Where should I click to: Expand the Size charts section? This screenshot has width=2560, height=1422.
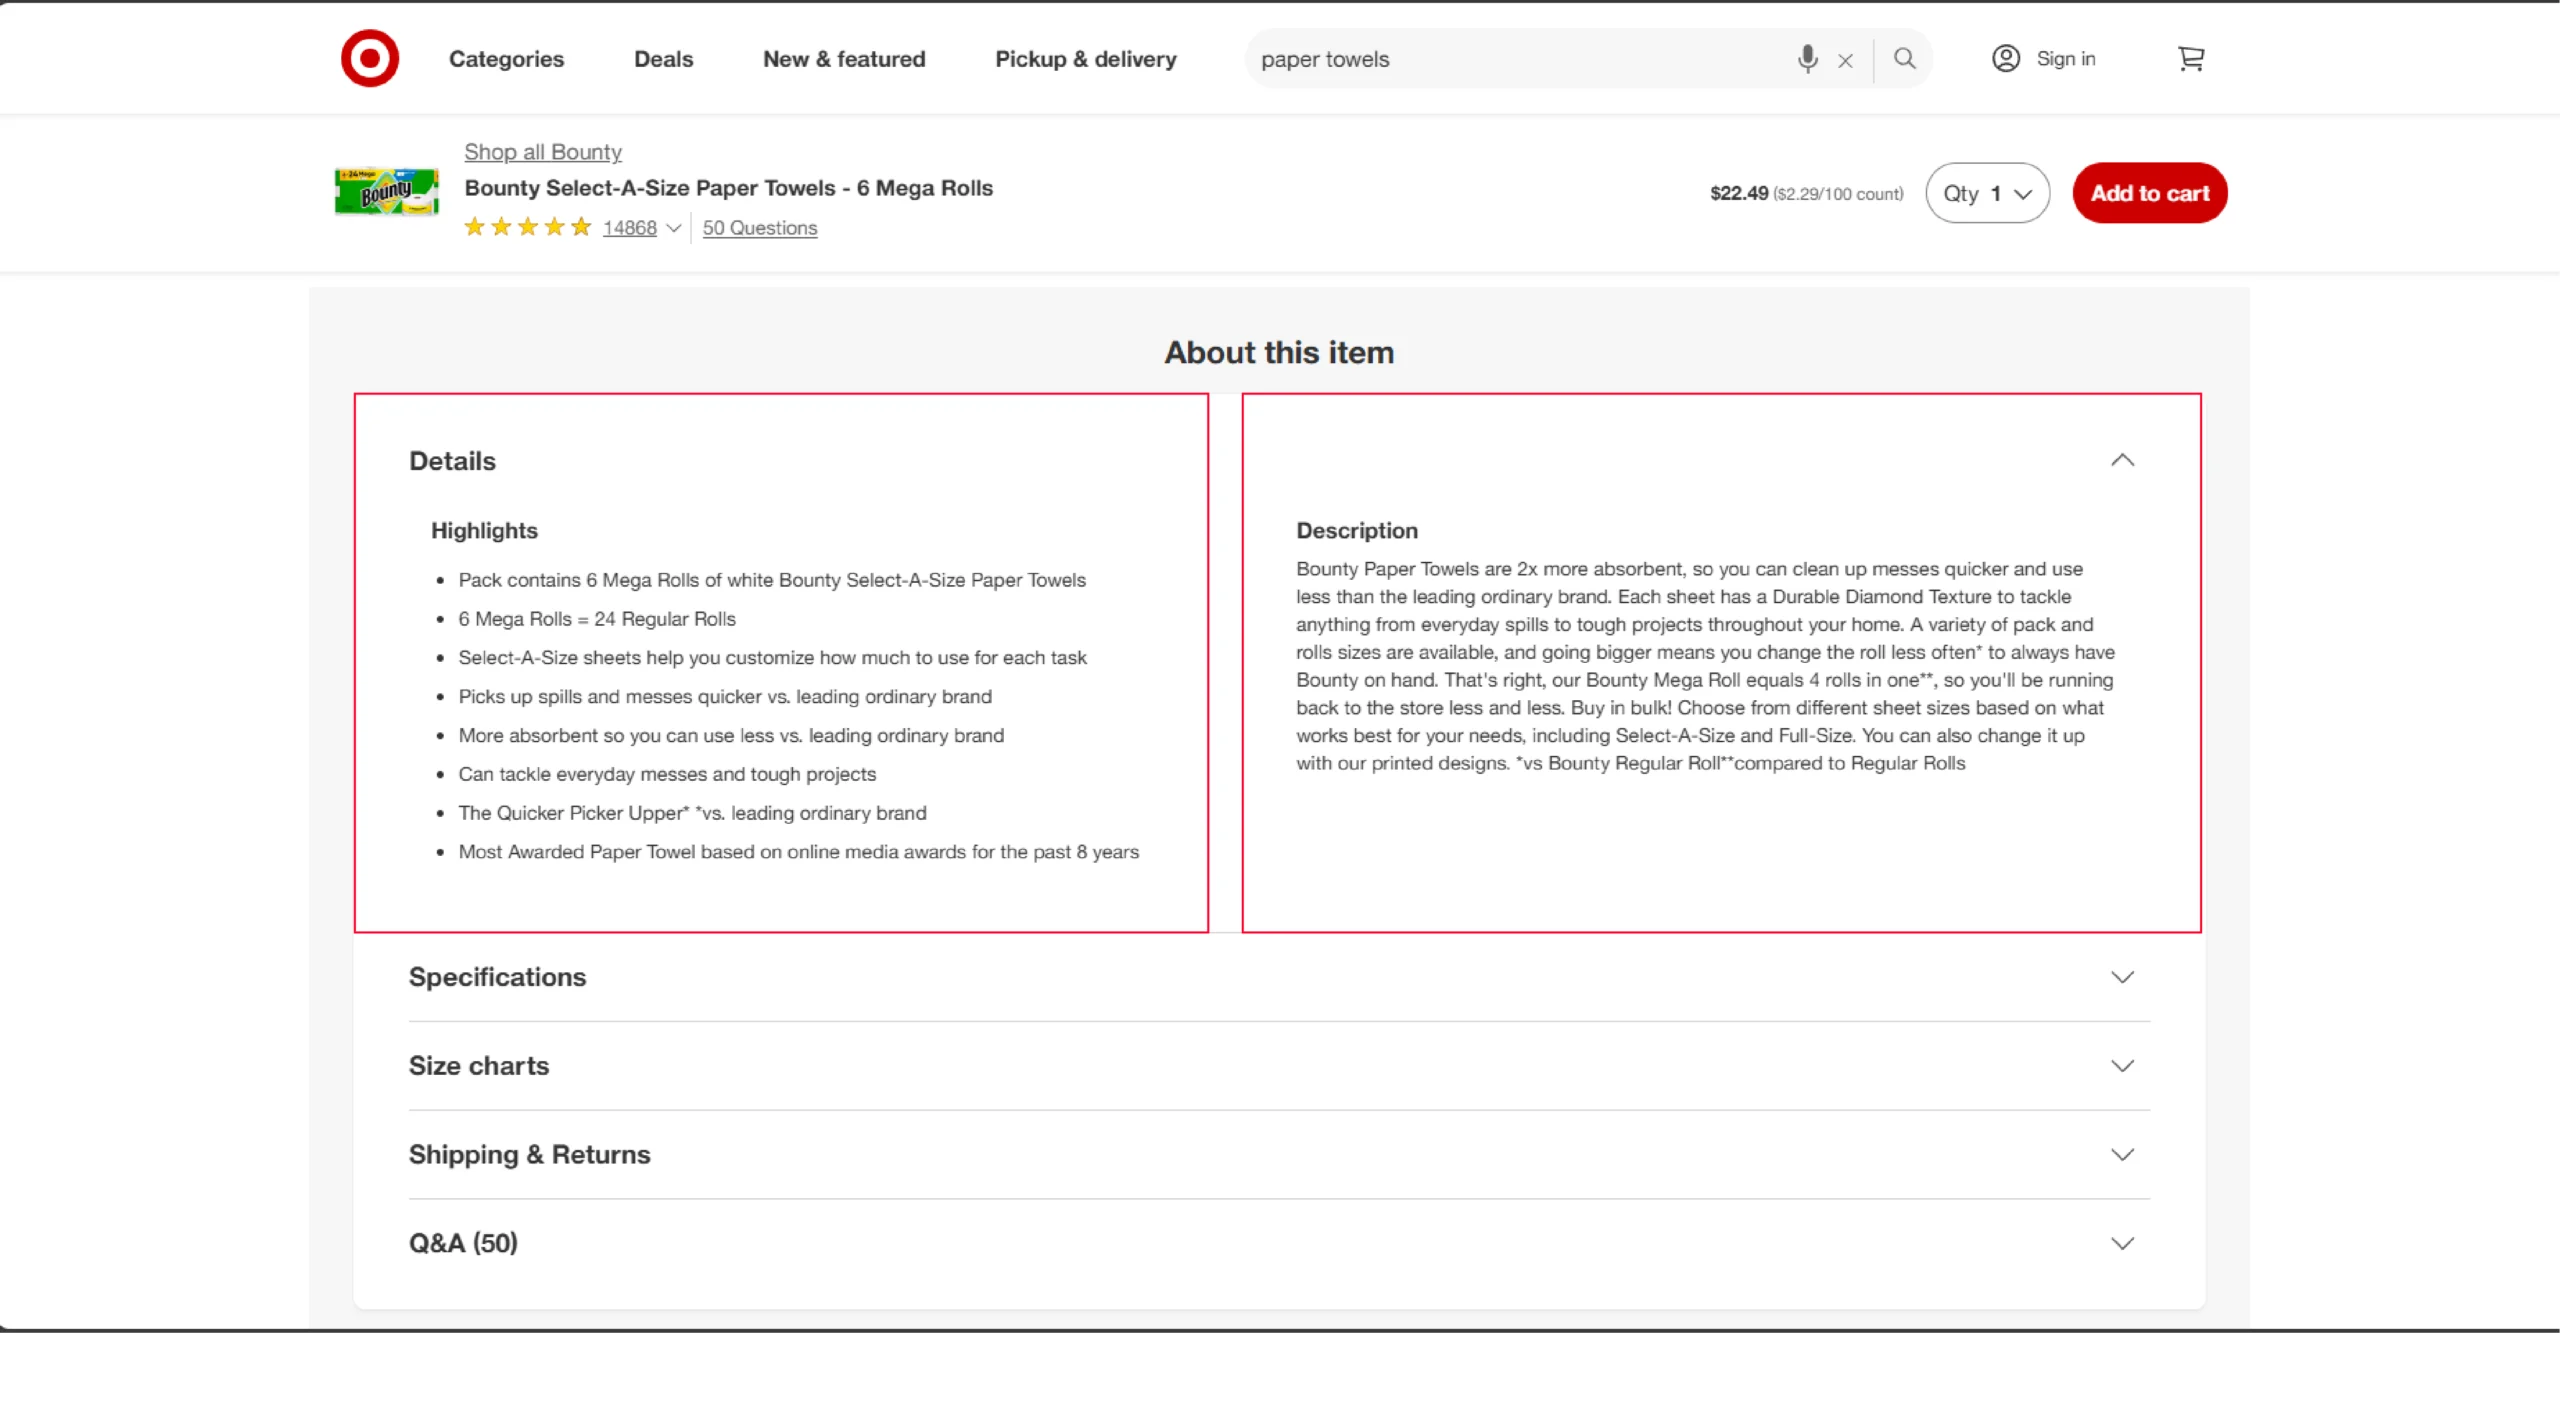[x=1278, y=1066]
